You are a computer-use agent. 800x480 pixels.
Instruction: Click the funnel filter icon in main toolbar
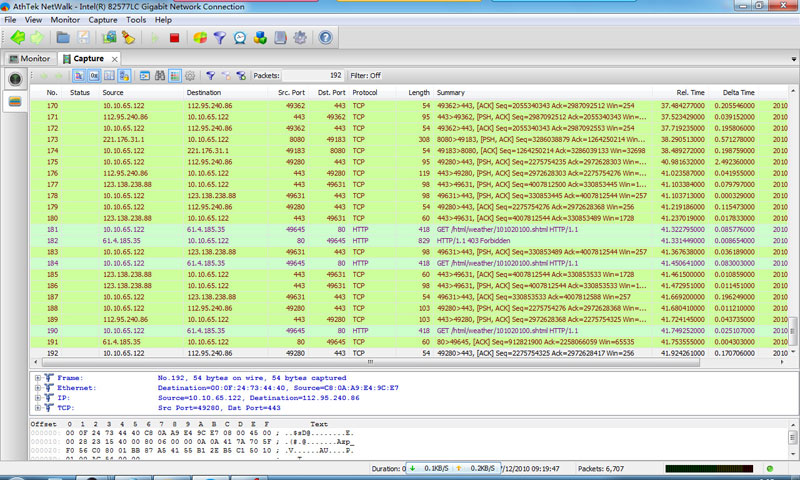tap(218, 38)
